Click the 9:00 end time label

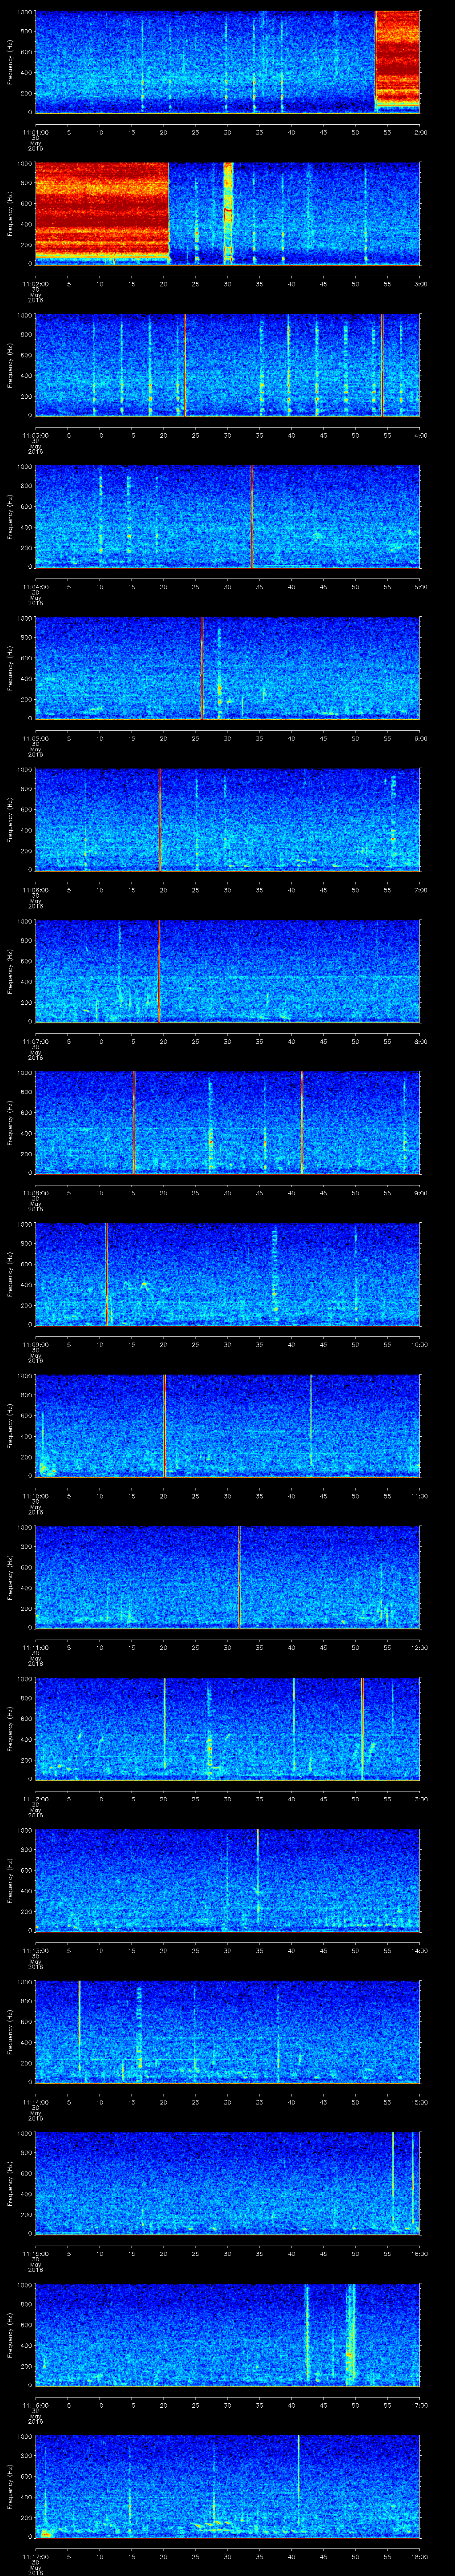click(x=420, y=1193)
